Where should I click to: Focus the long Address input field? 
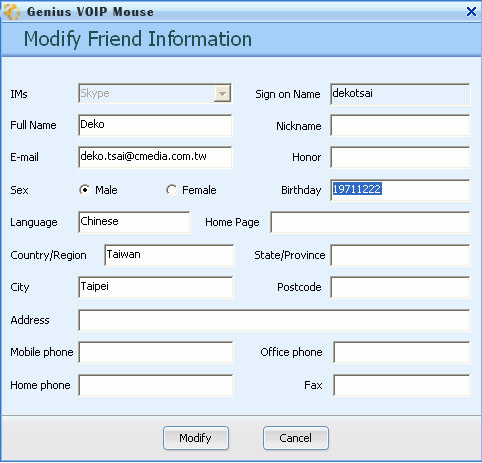(274, 320)
